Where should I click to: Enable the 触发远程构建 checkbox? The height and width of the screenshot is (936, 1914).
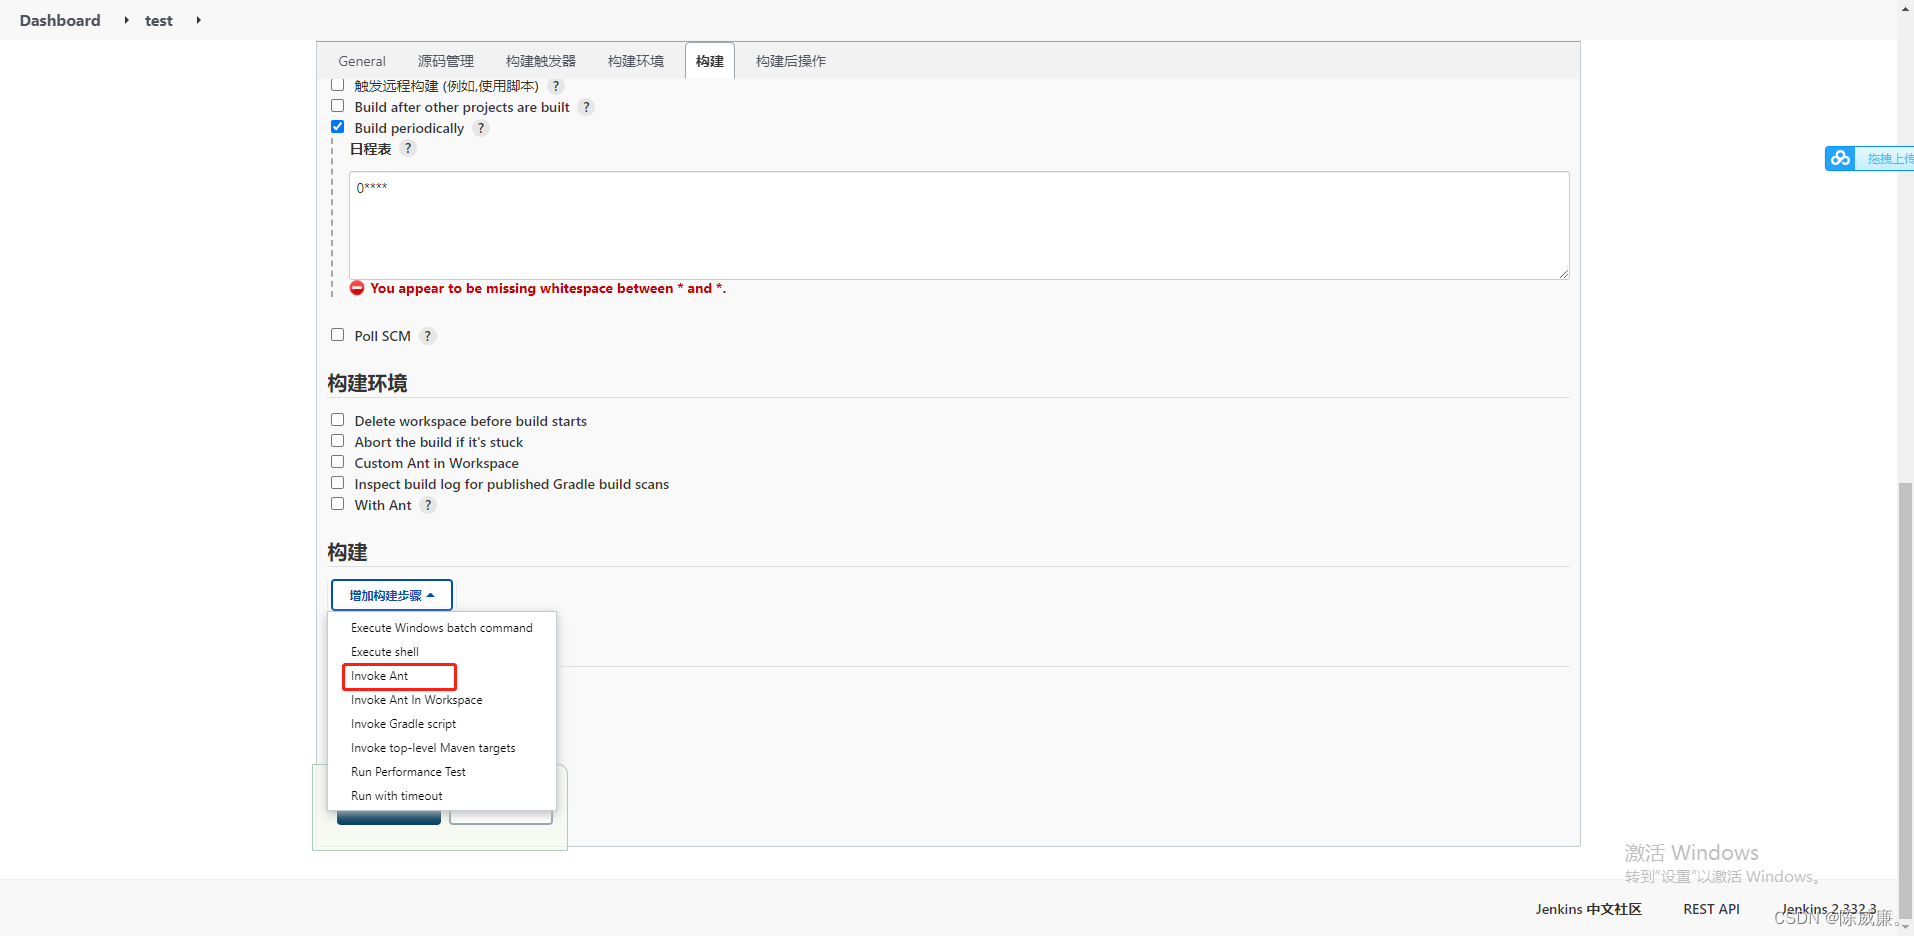coord(338,85)
